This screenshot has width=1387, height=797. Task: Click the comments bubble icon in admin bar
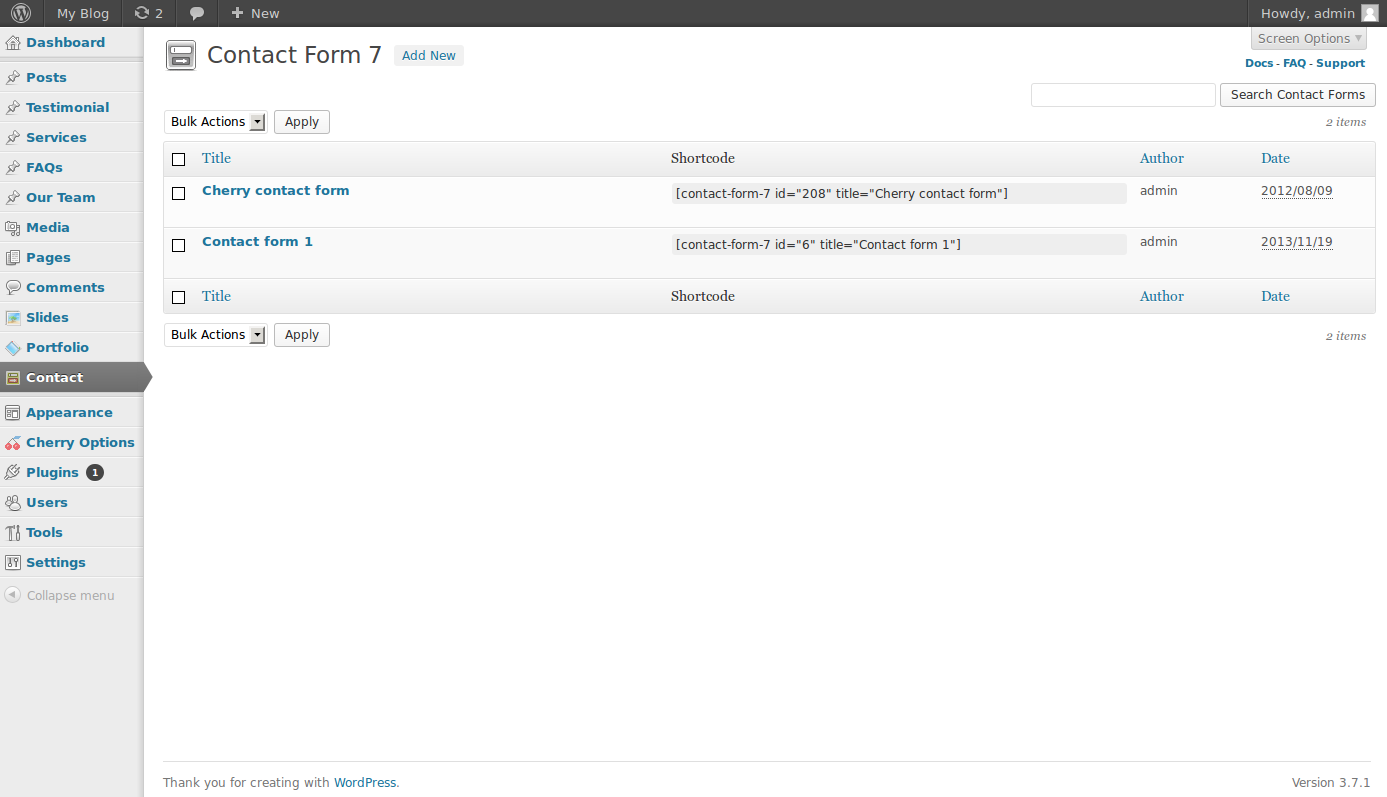click(197, 13)
